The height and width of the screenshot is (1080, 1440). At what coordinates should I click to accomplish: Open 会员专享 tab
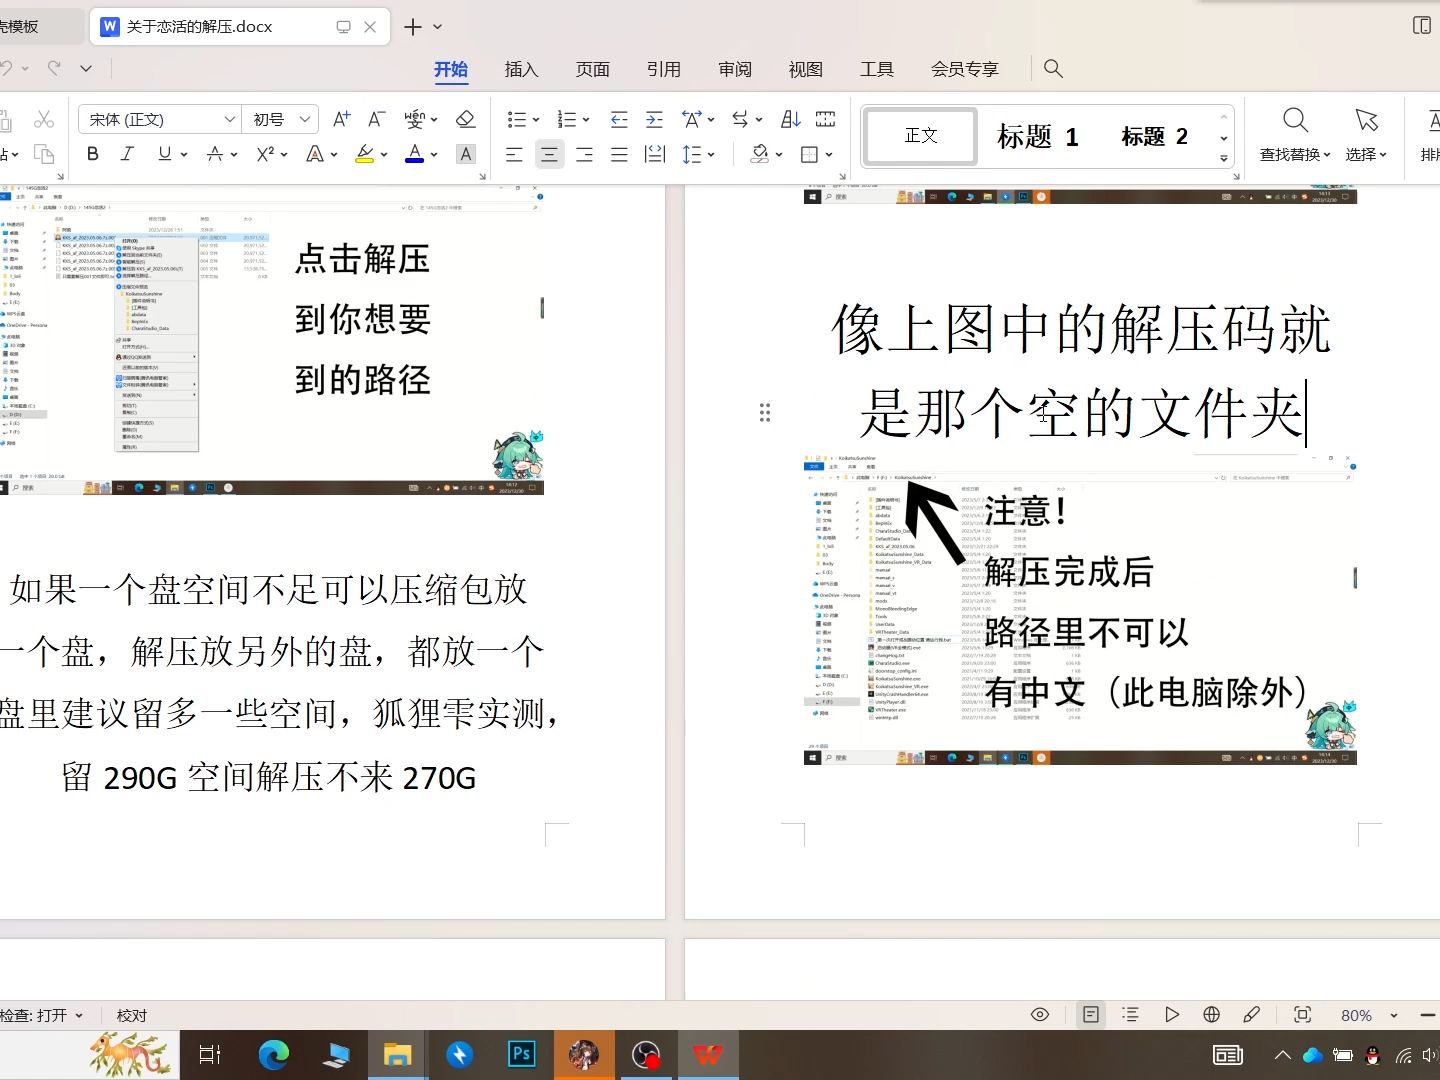pos(964,69)
